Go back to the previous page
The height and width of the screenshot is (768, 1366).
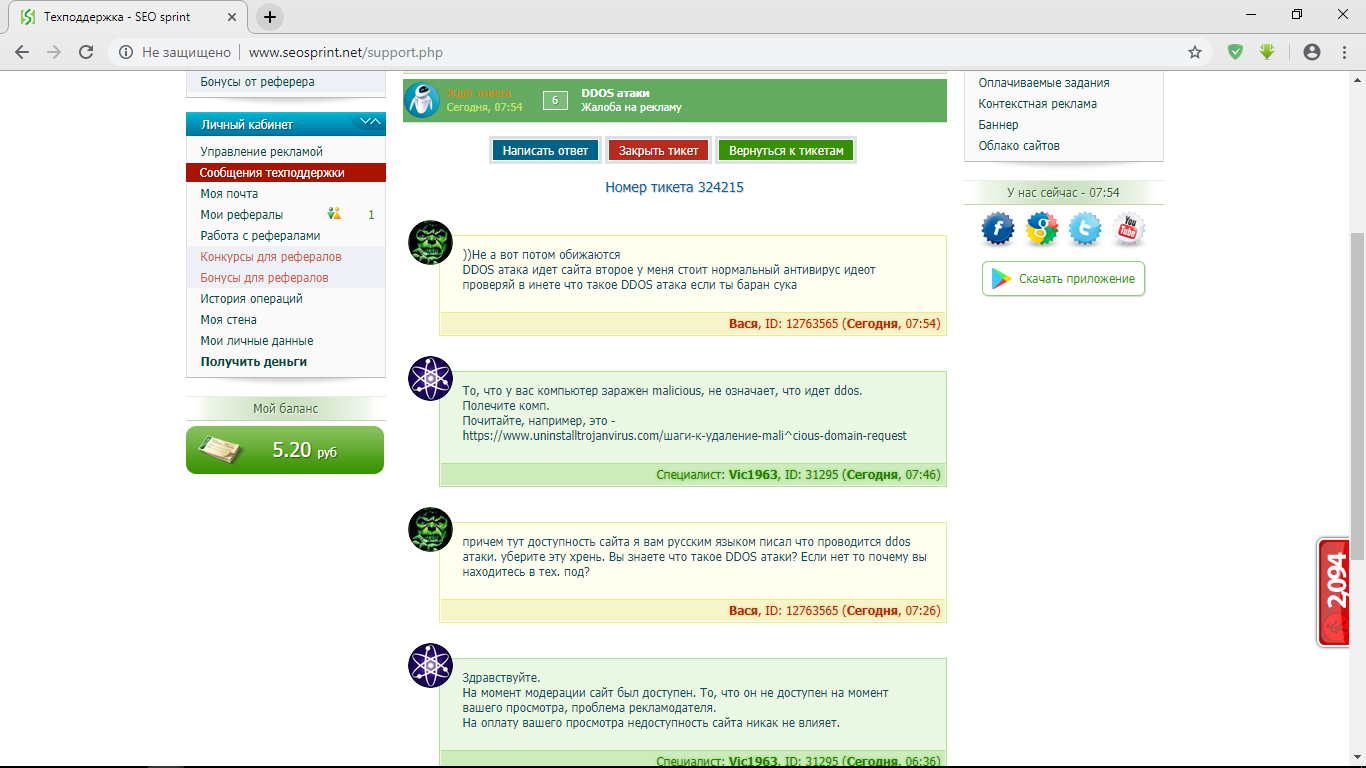point(22,52)
